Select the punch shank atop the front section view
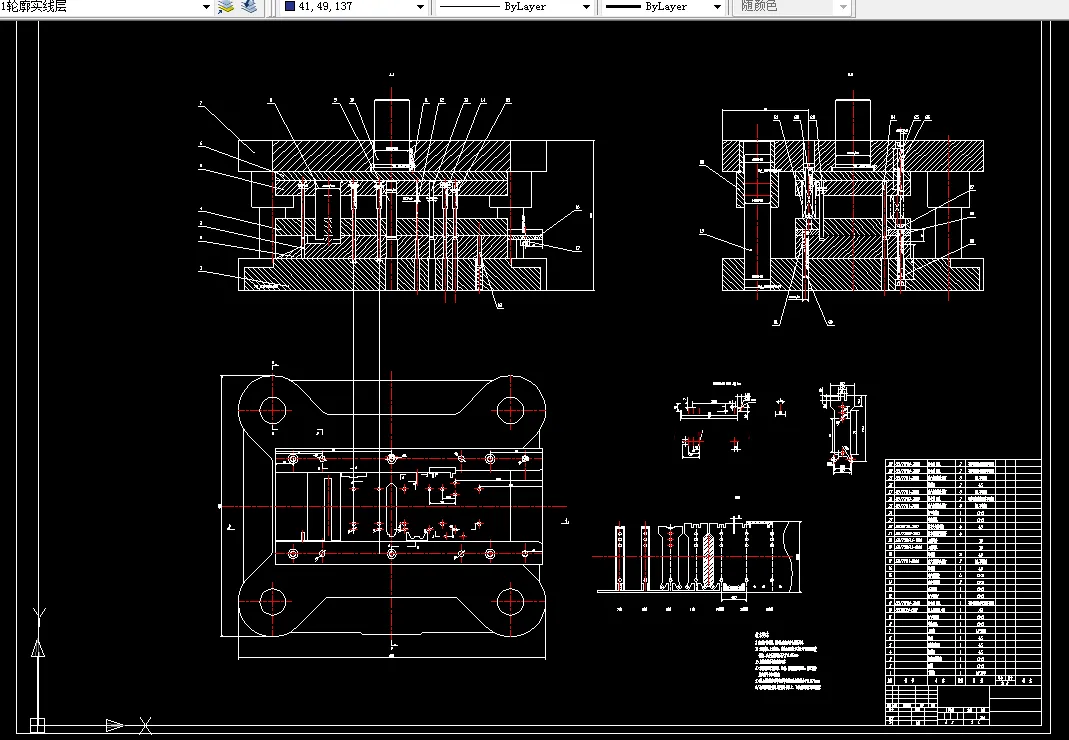 click(x=392, y=120)
